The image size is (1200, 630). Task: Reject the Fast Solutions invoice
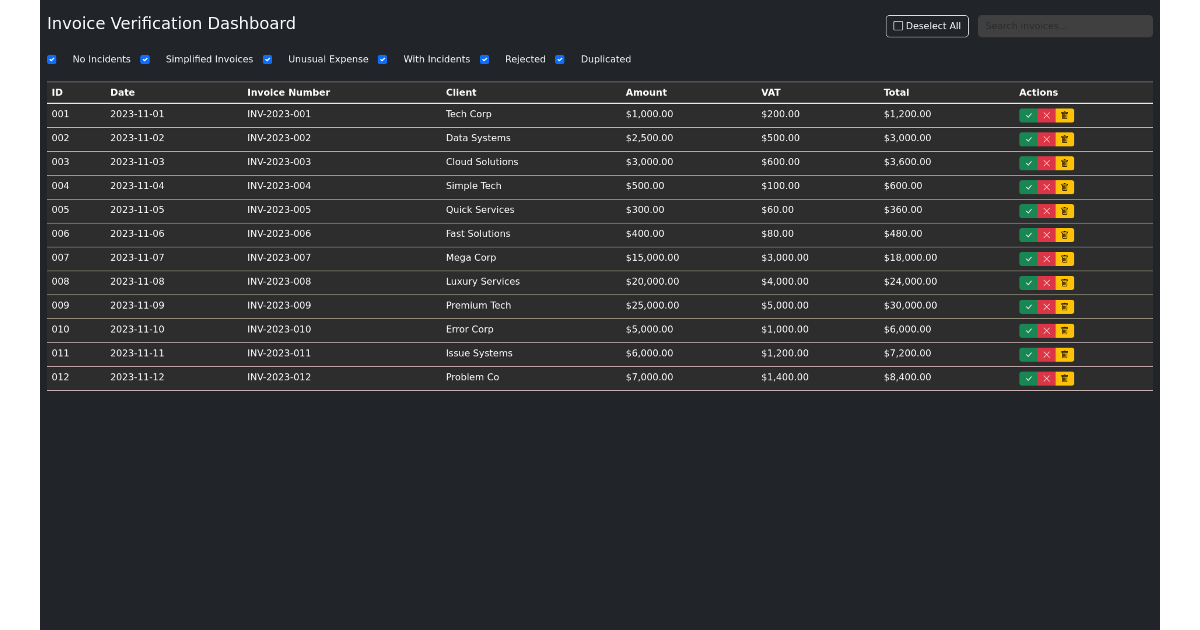point(1046,235)
